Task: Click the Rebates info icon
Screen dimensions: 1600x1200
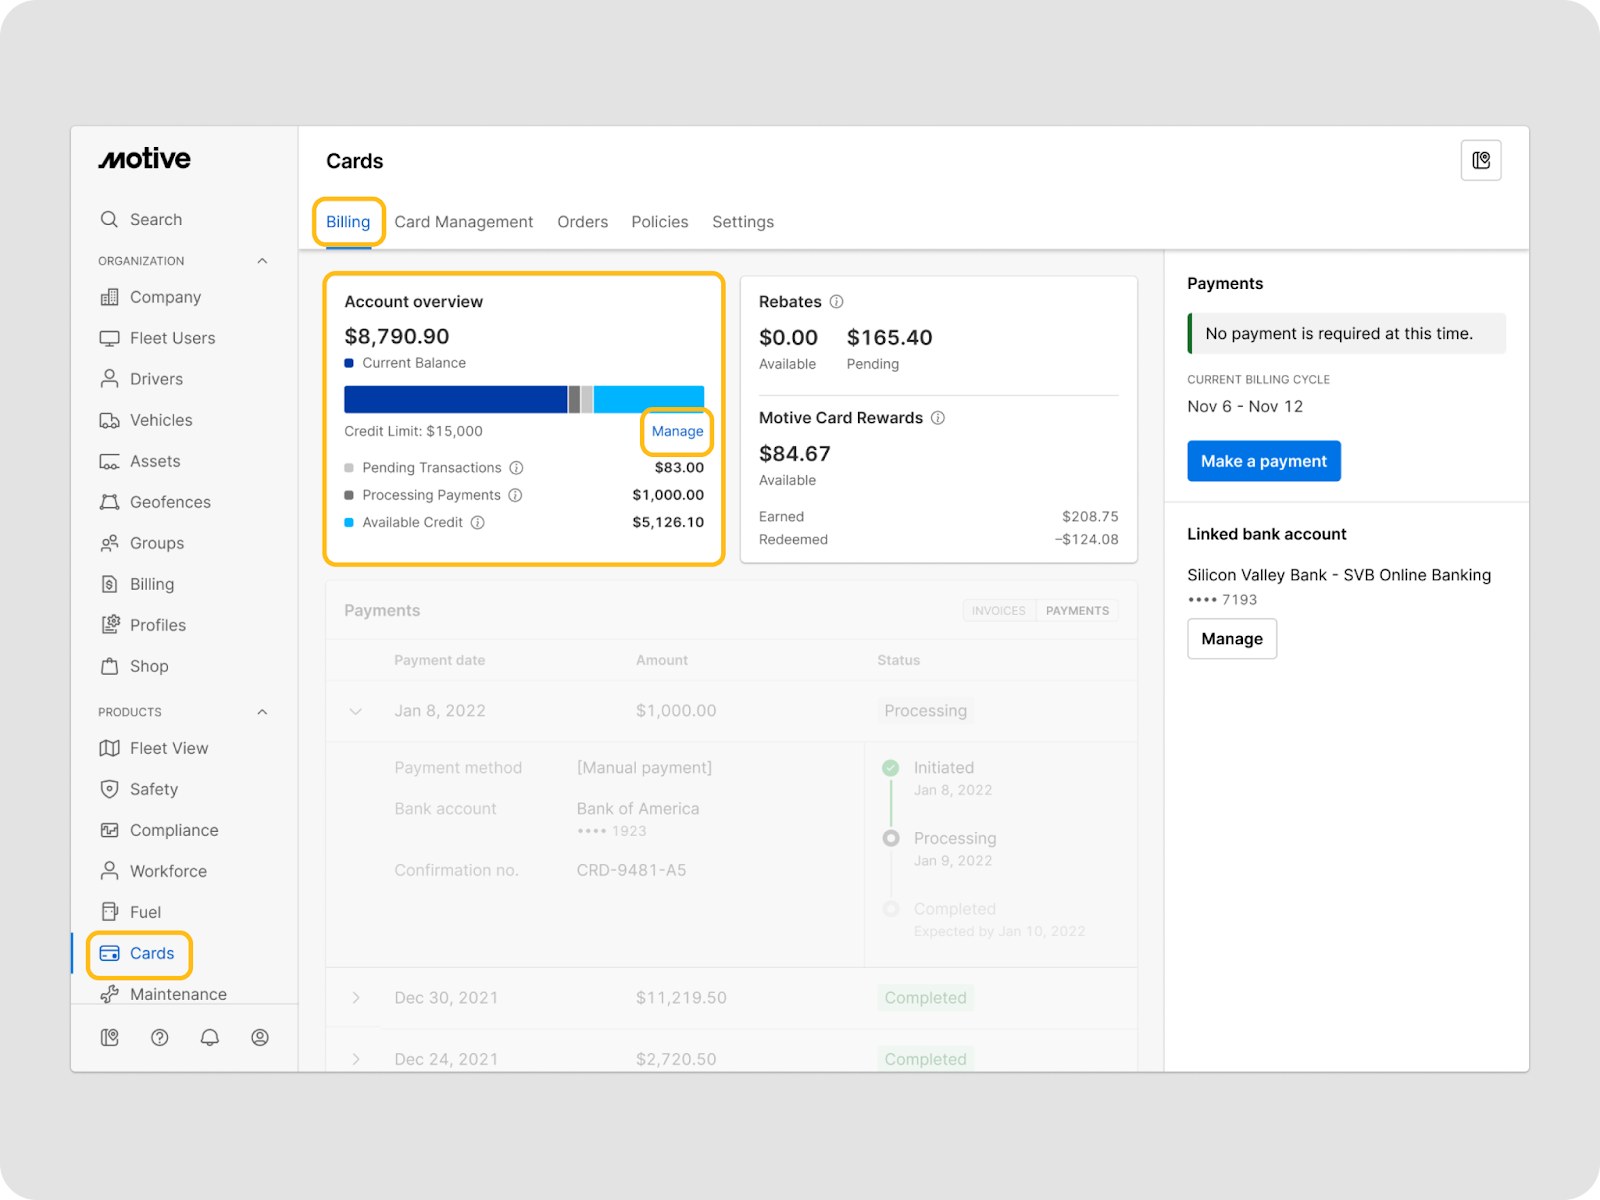Action: tap(837, 302)
